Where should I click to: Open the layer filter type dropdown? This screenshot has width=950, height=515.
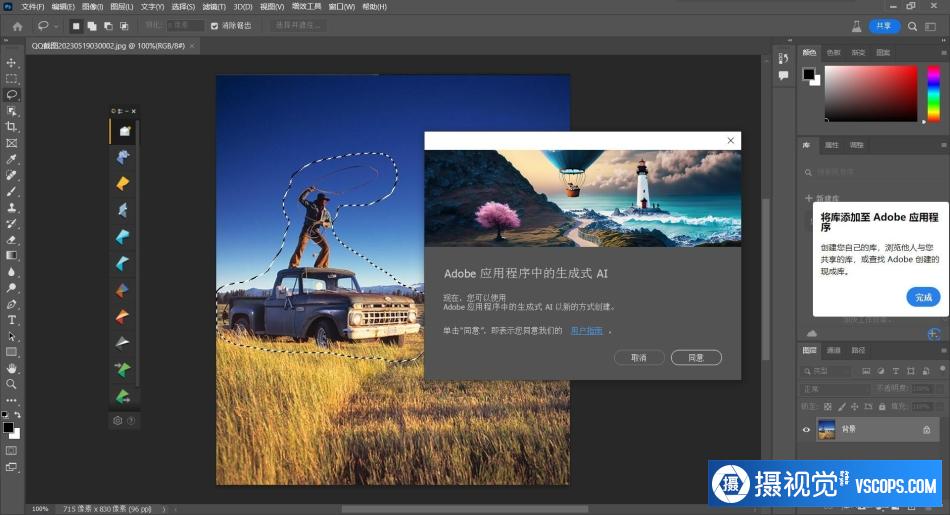pos(828,371)
